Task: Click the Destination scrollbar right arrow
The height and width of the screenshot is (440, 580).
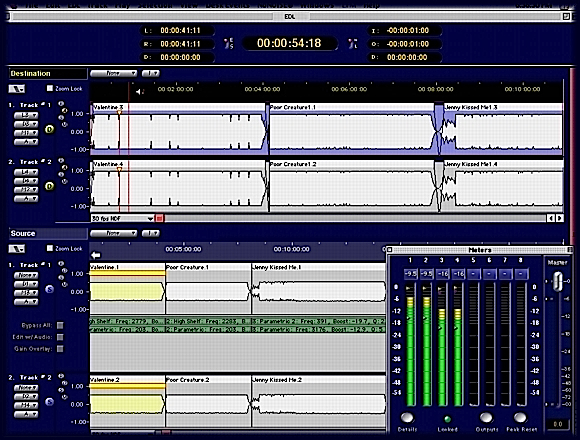Action: [560, 219]
